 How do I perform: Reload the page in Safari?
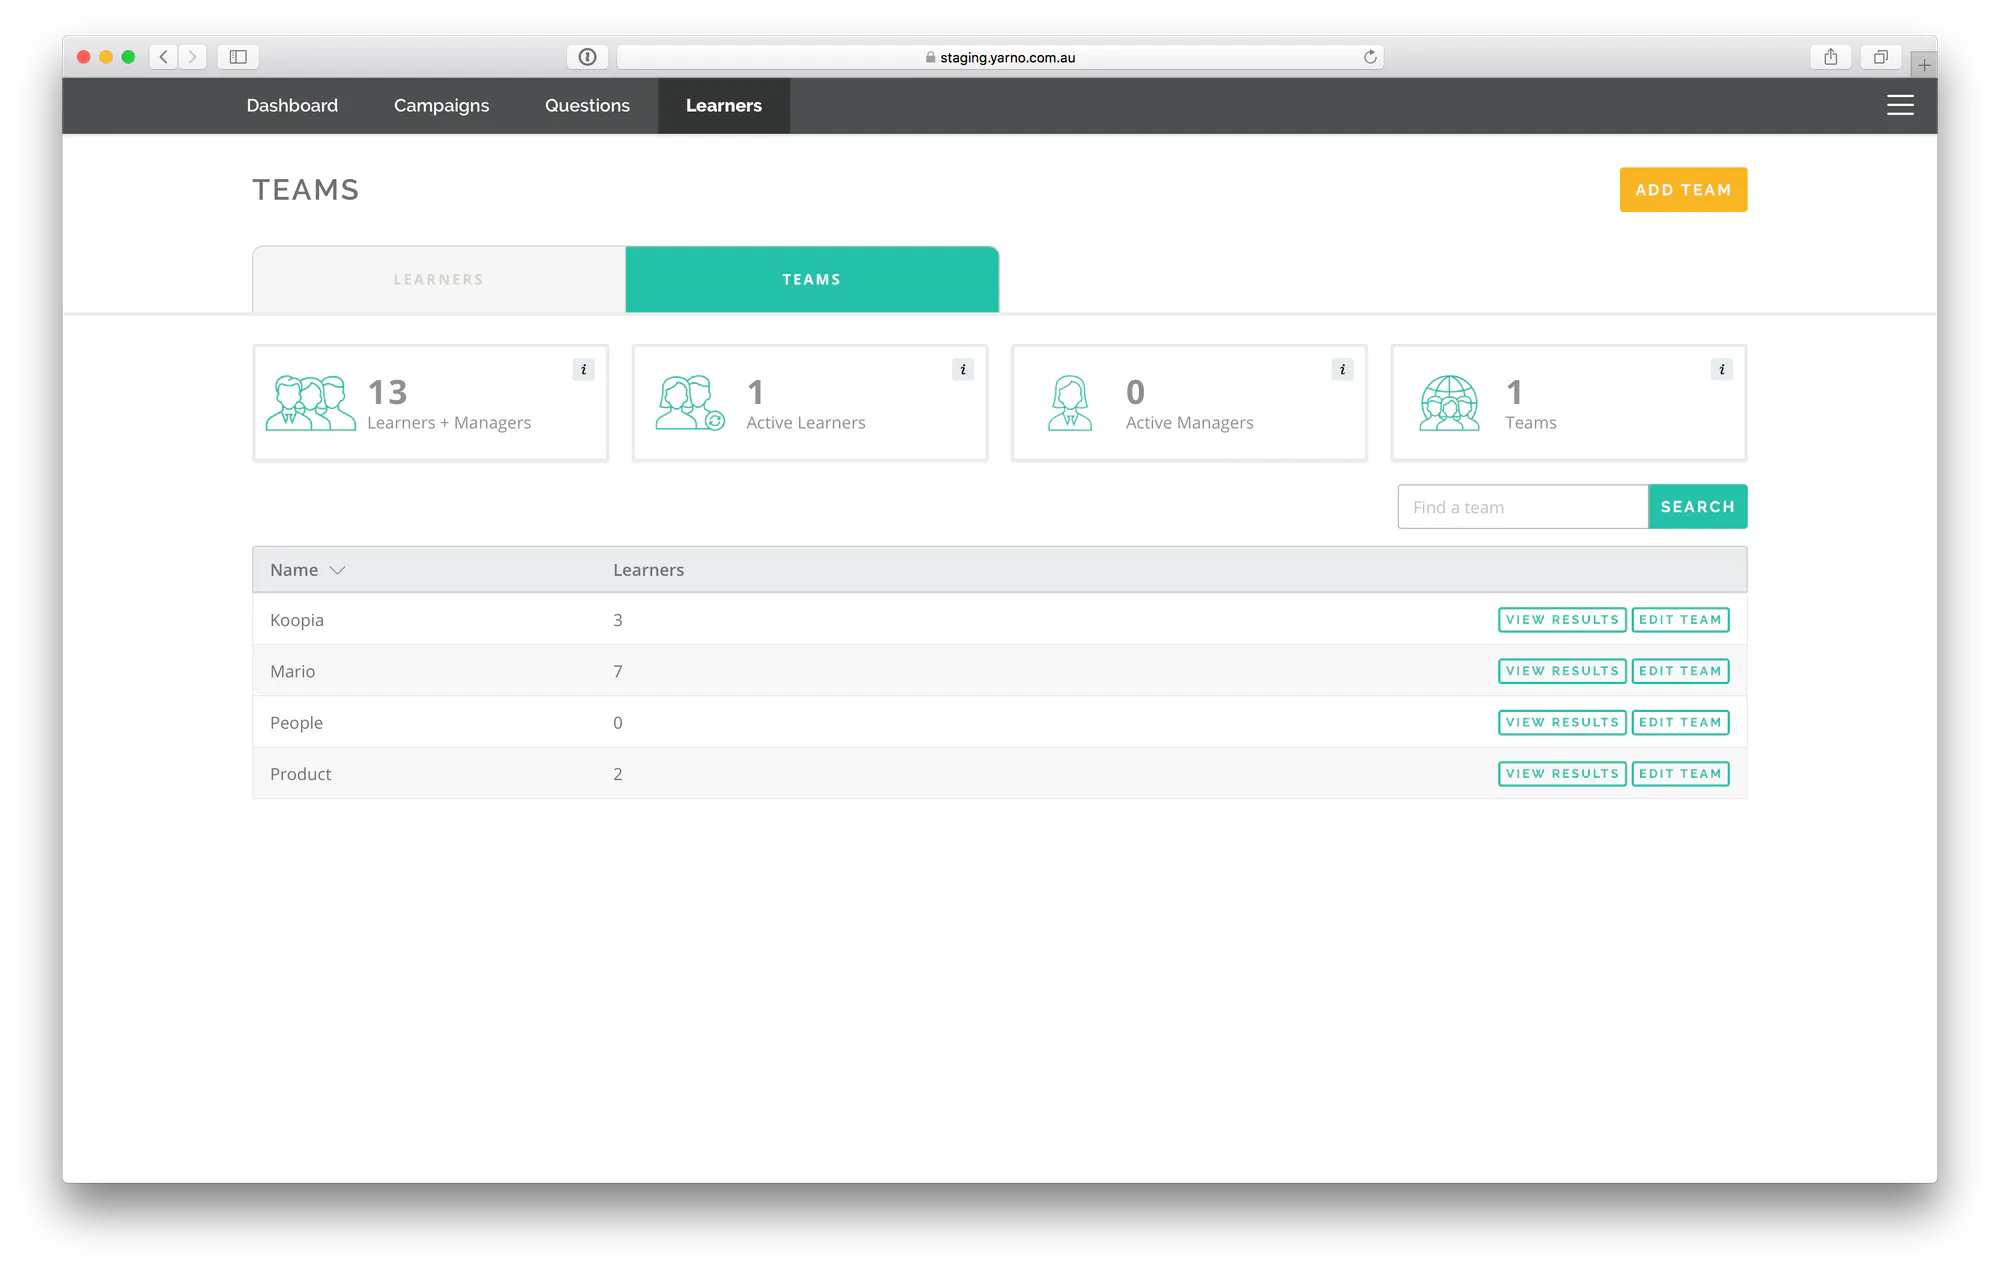[x=1370, y=57]
